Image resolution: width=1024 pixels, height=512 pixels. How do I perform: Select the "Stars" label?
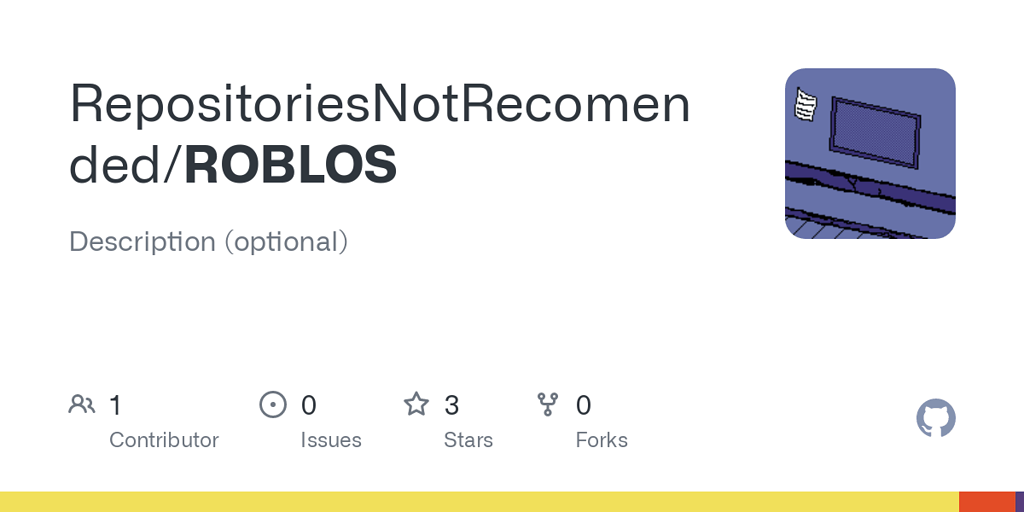click(x=468, y=440)
